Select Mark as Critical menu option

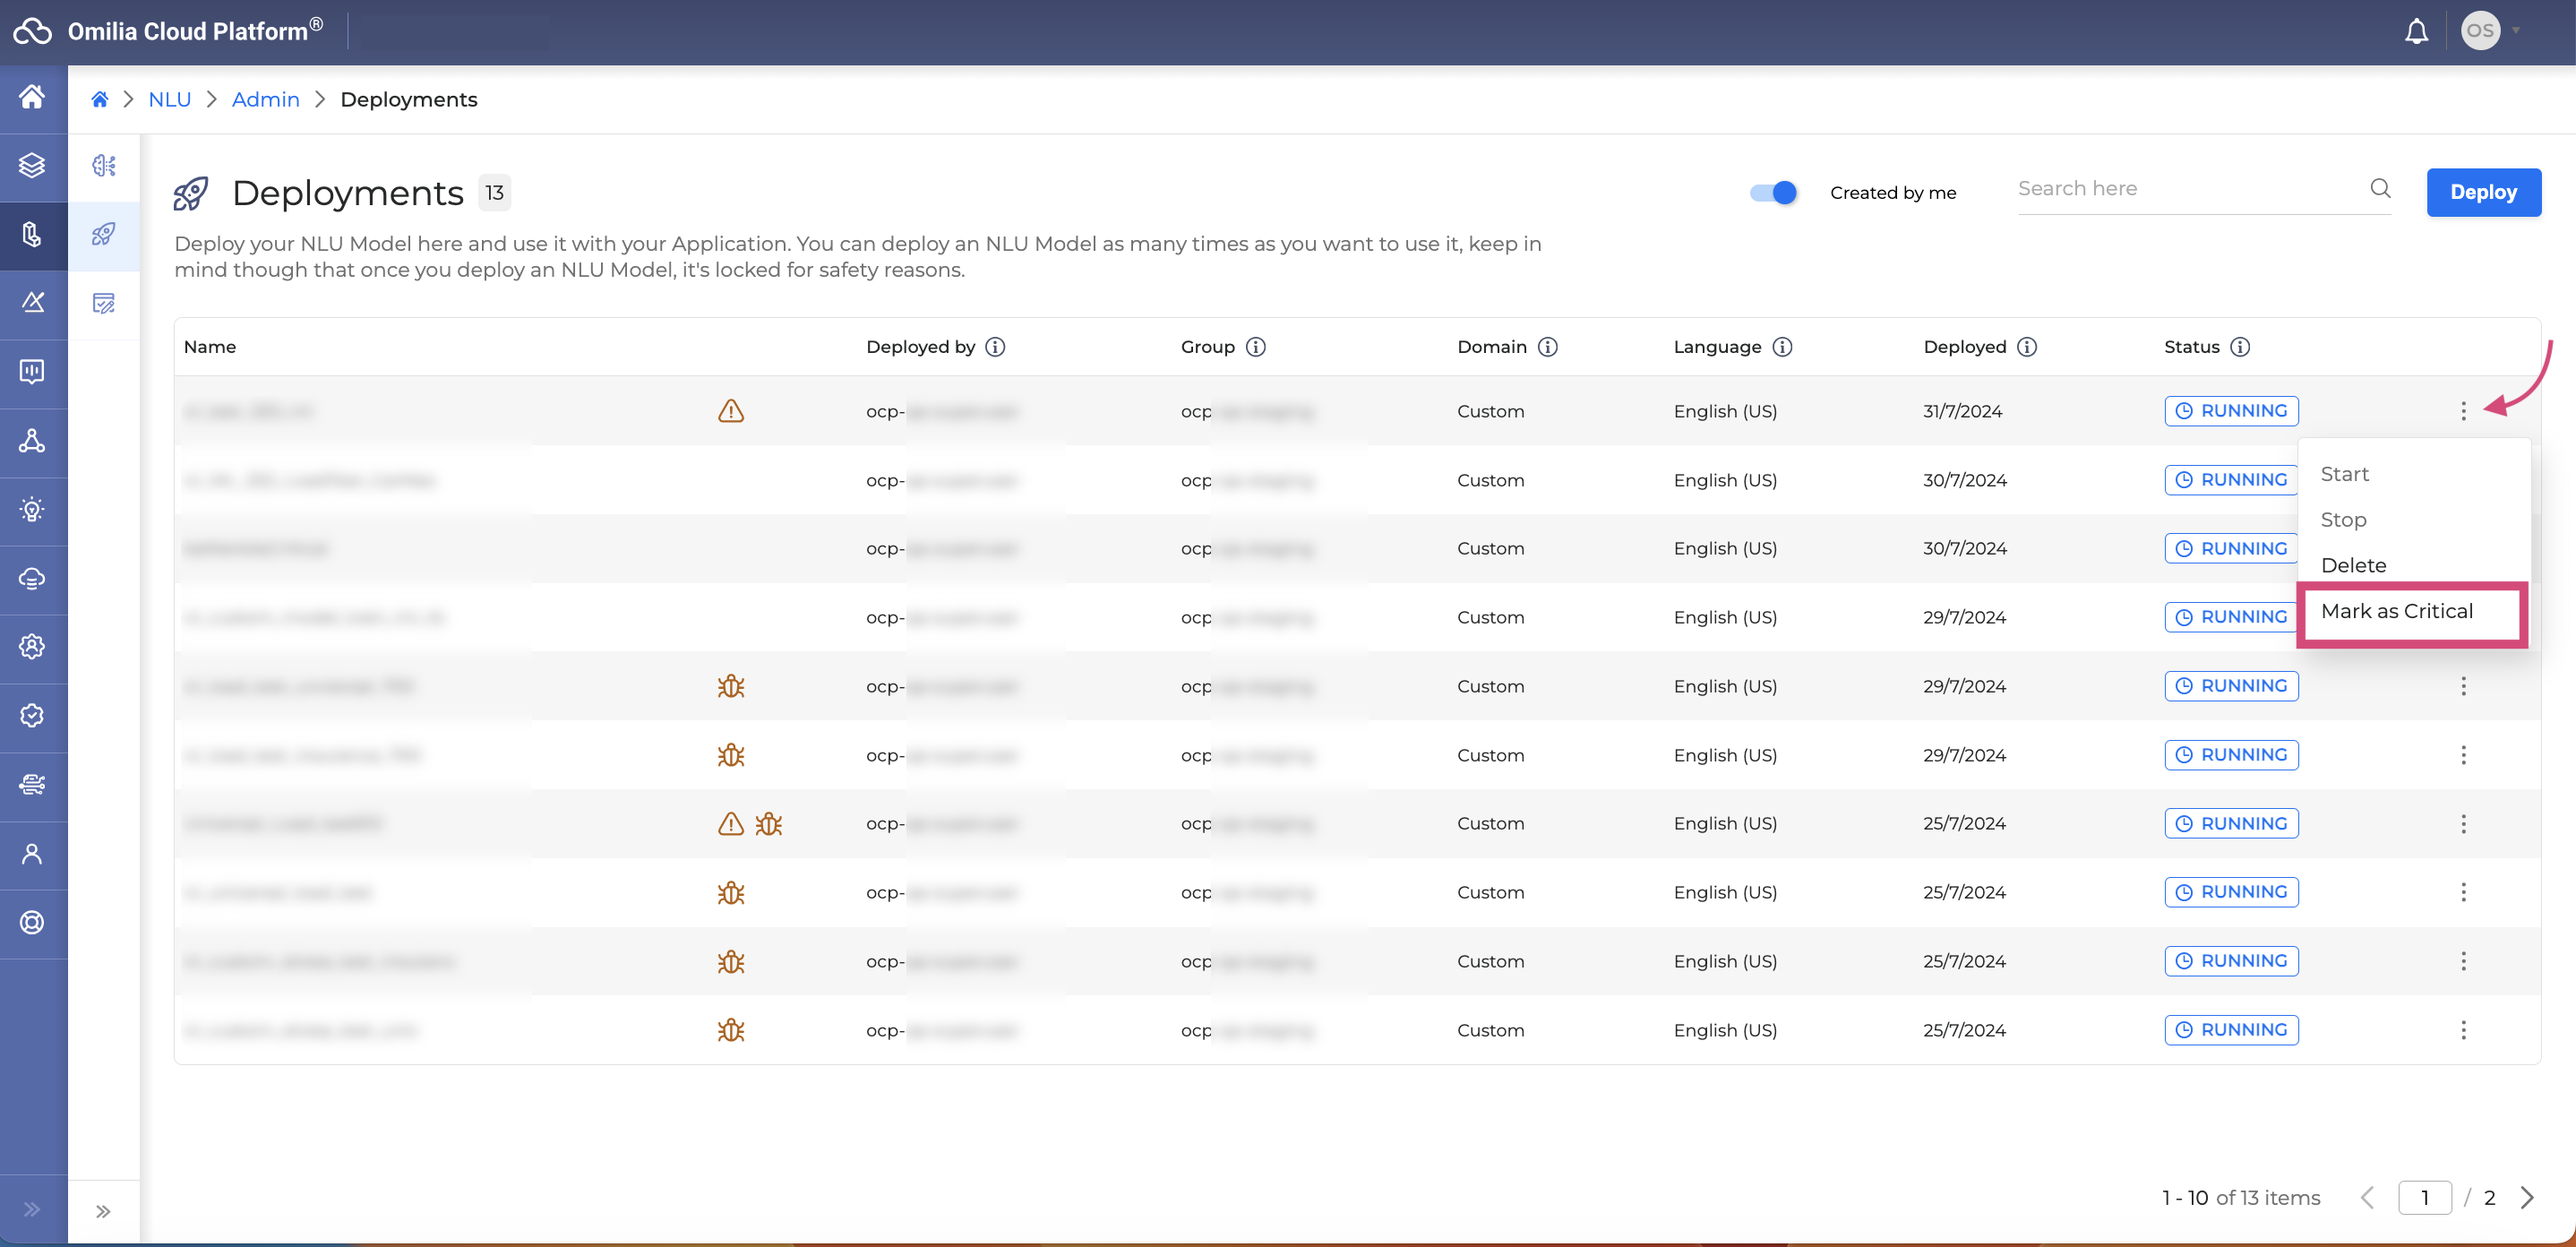point(2396,611)
